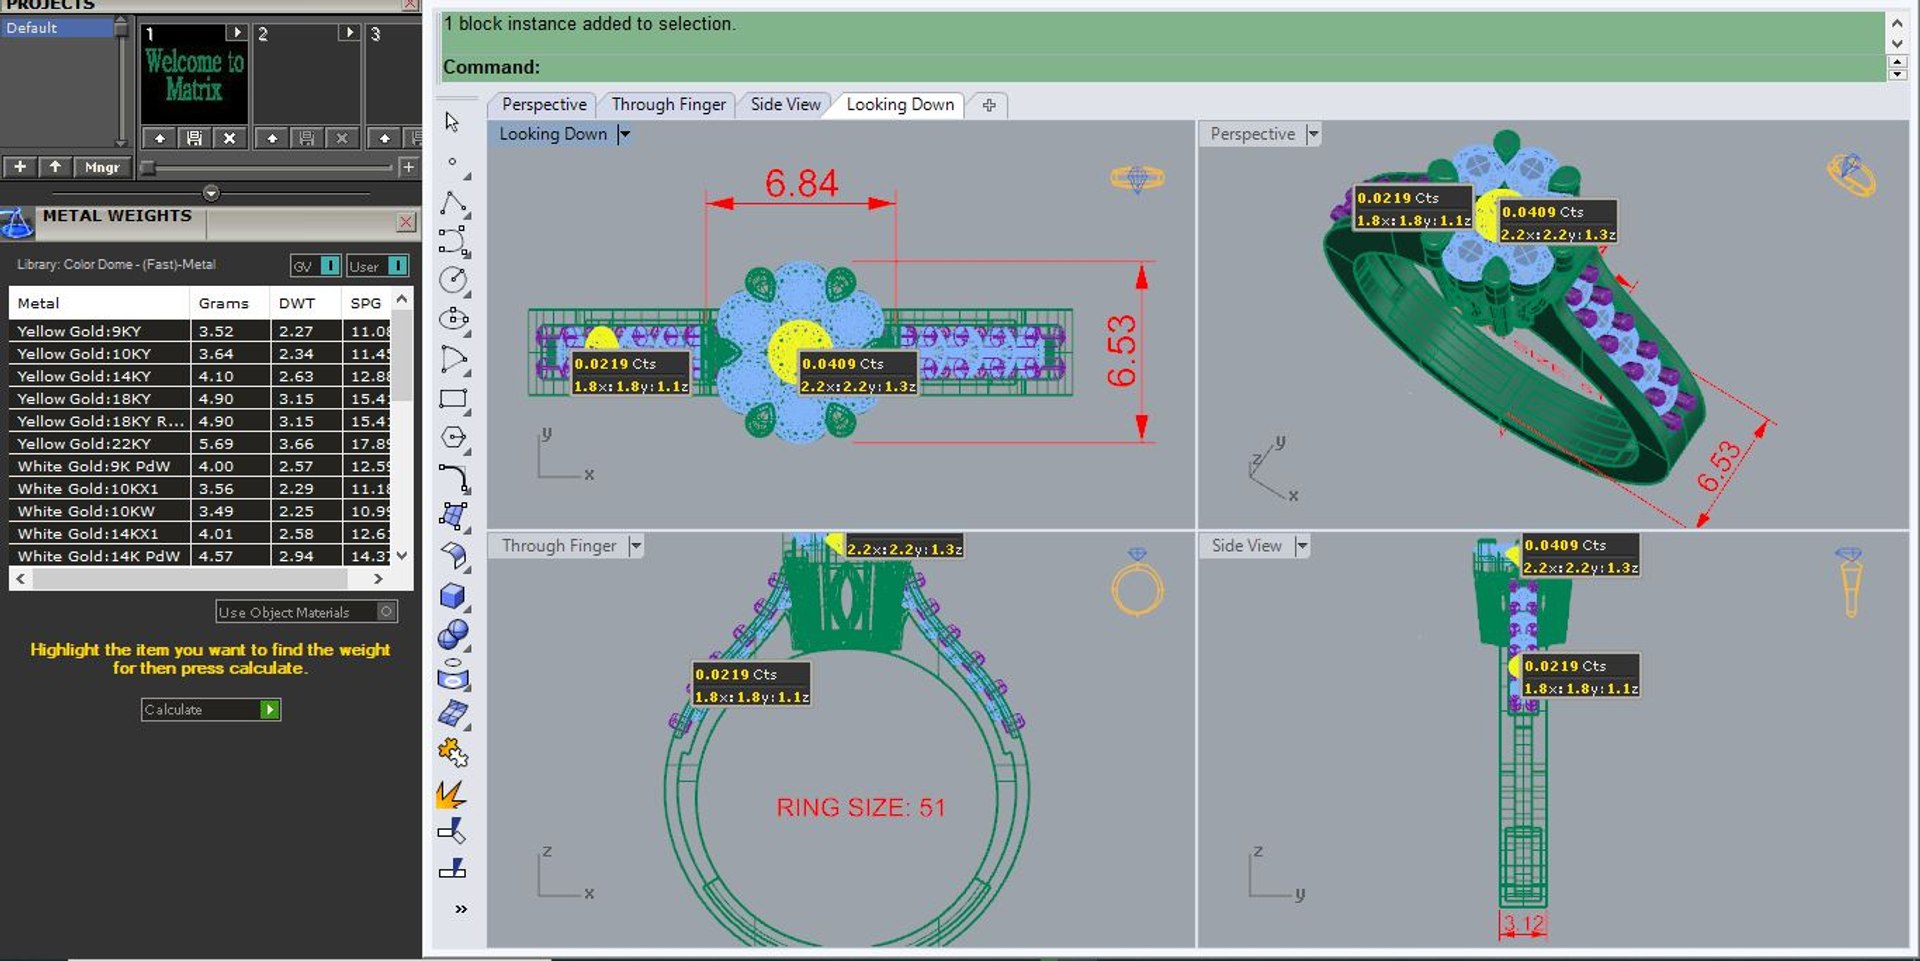1920x961 pixels.
Task: Open the Side View viewport dropdown
Action: coord(1301,546)
